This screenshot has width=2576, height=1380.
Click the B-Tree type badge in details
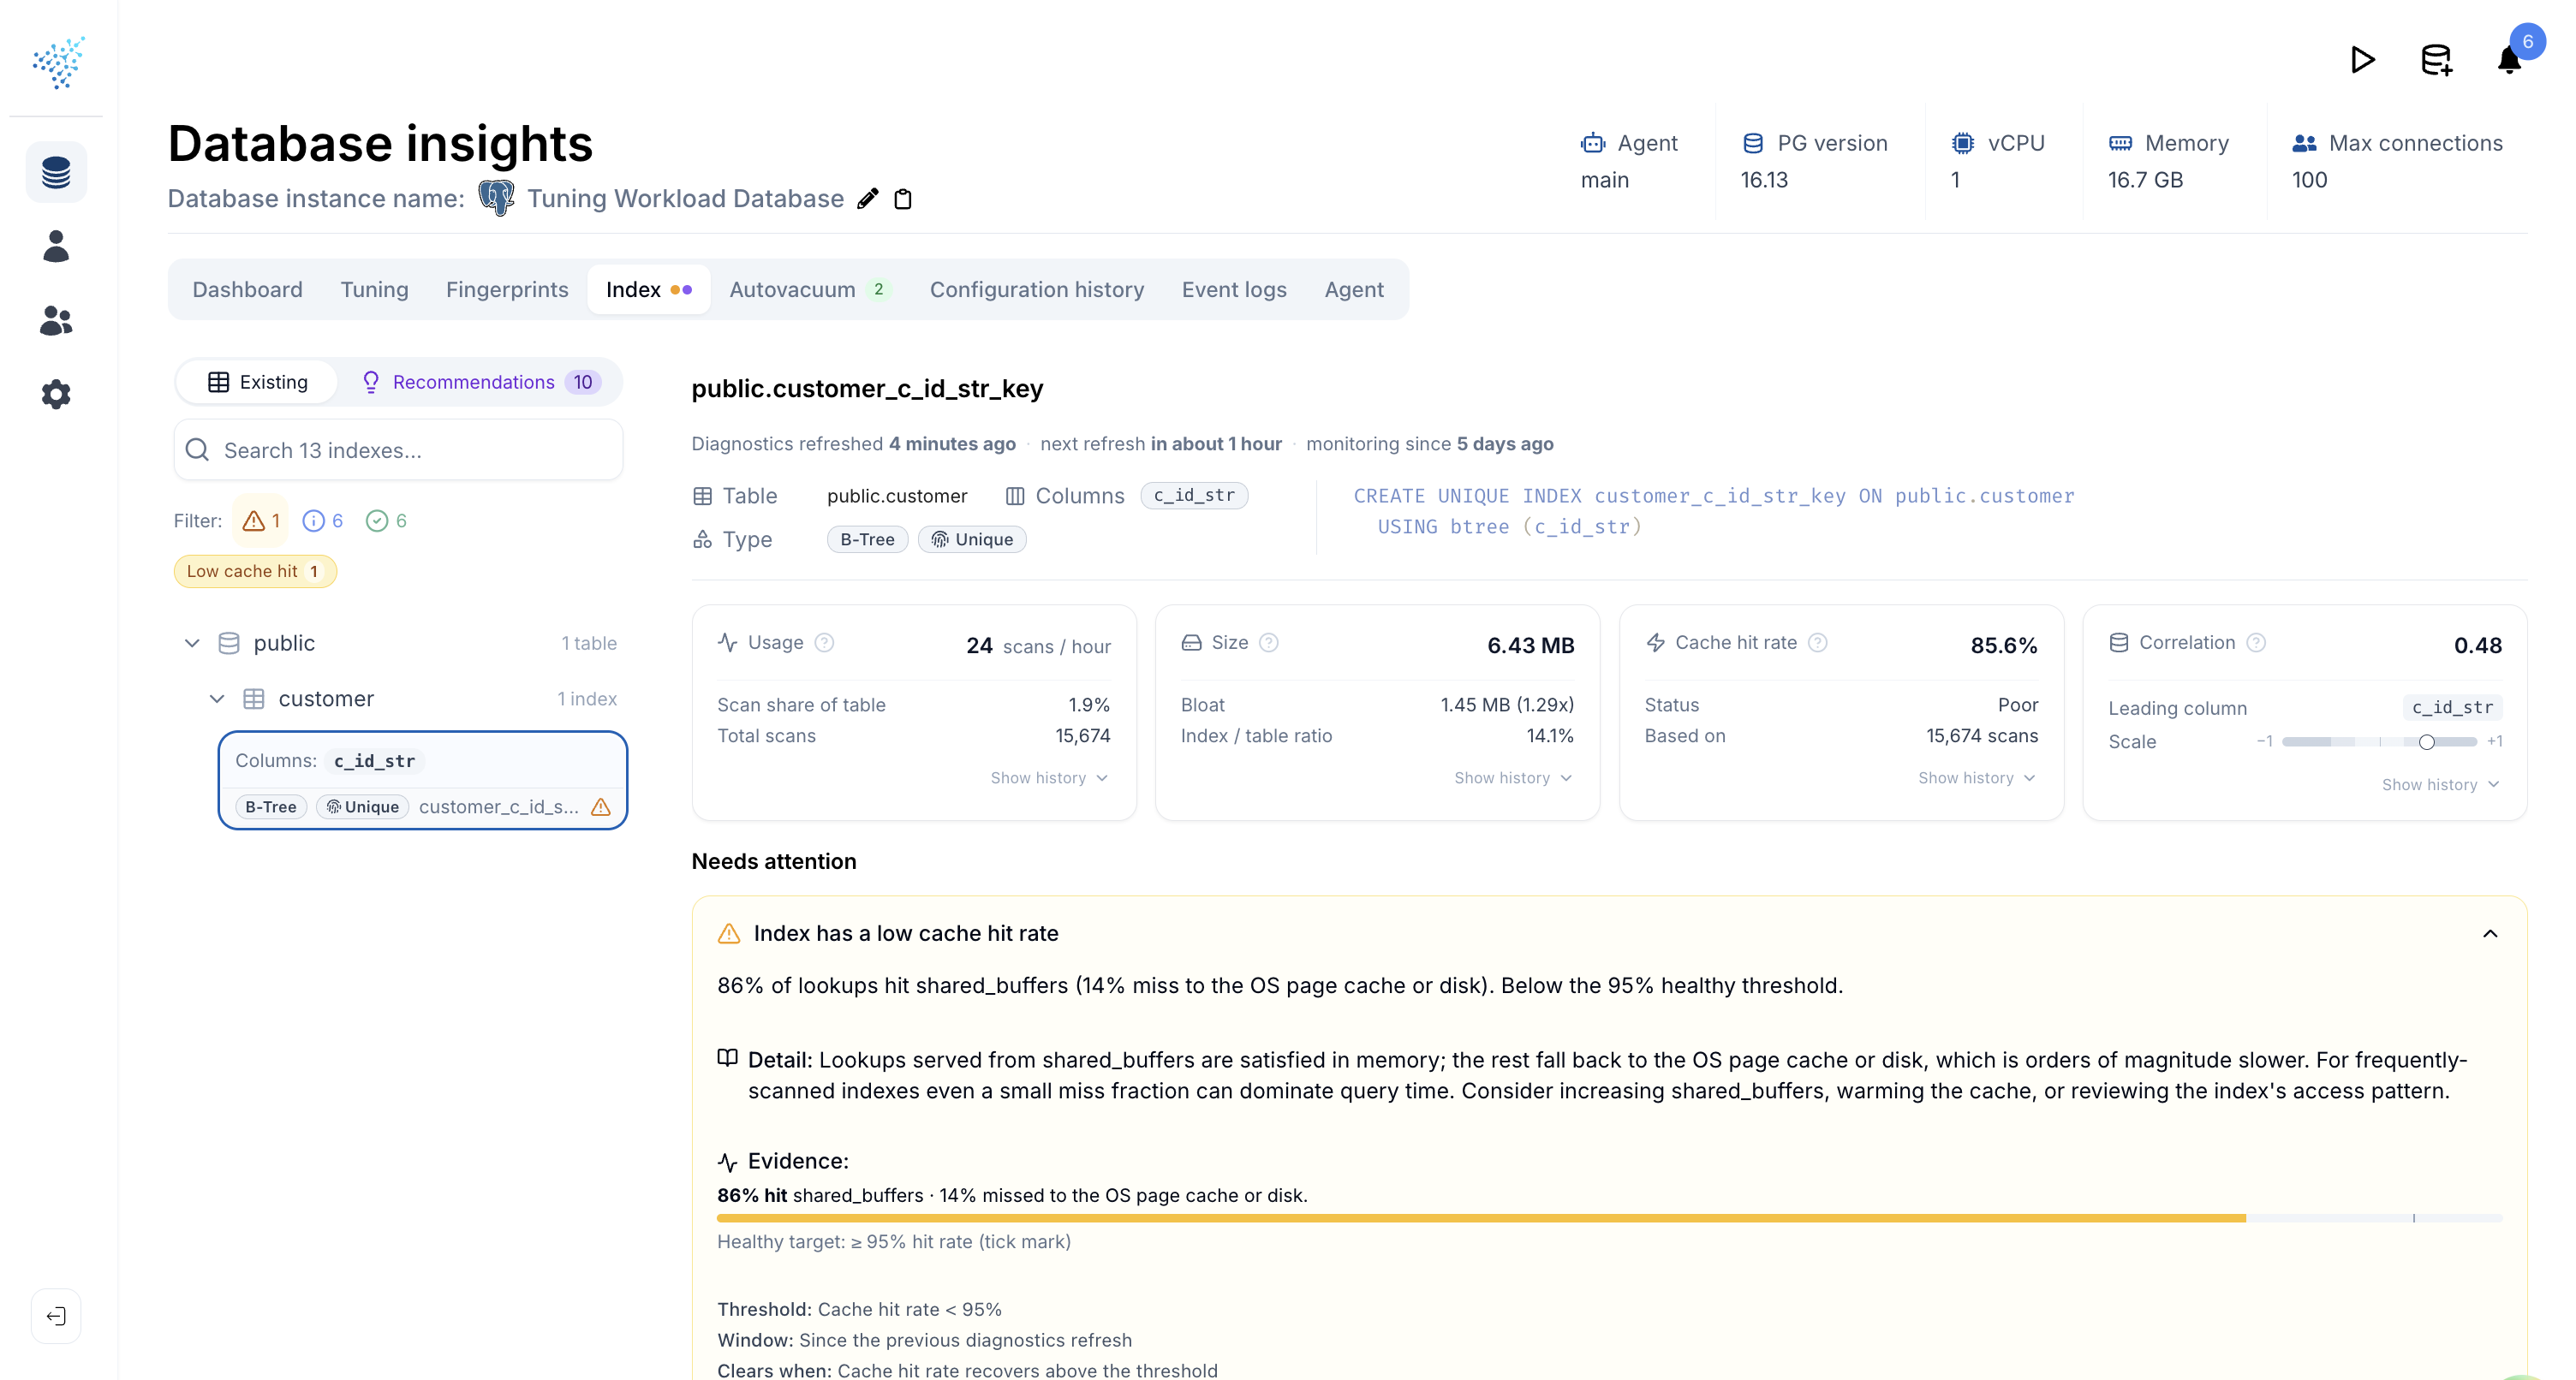(x=867, y=540)
